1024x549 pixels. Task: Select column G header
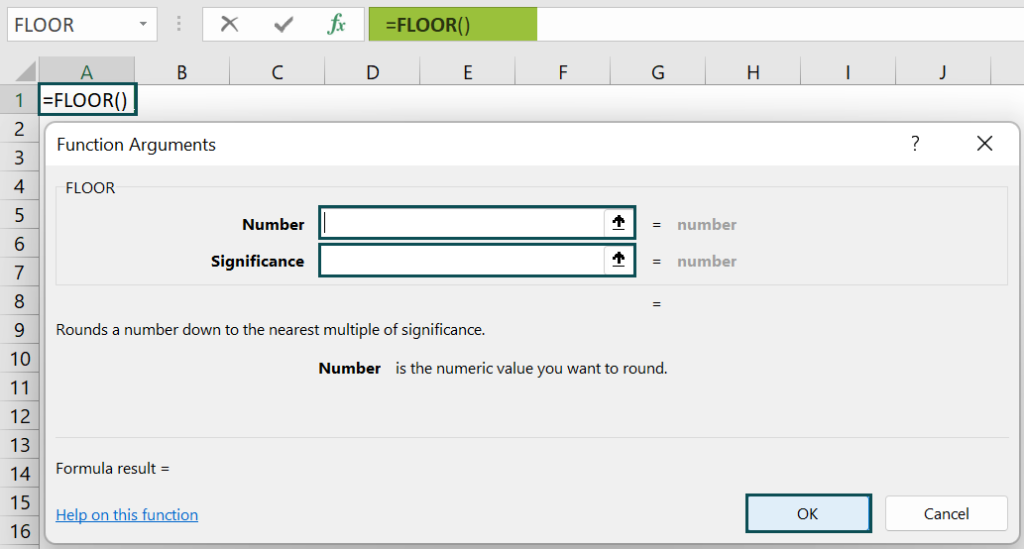pyautogui.click(x=658, y=71)
